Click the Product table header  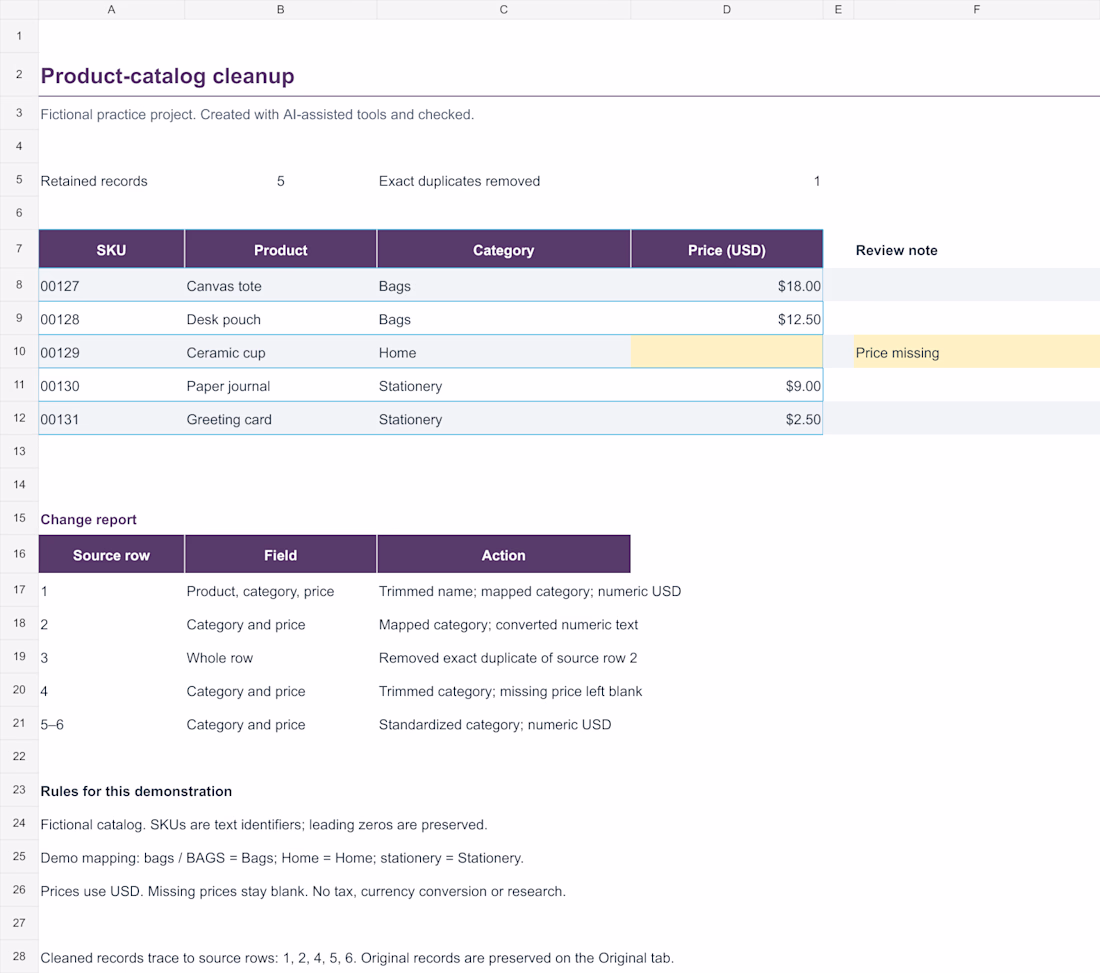(281, 250)
